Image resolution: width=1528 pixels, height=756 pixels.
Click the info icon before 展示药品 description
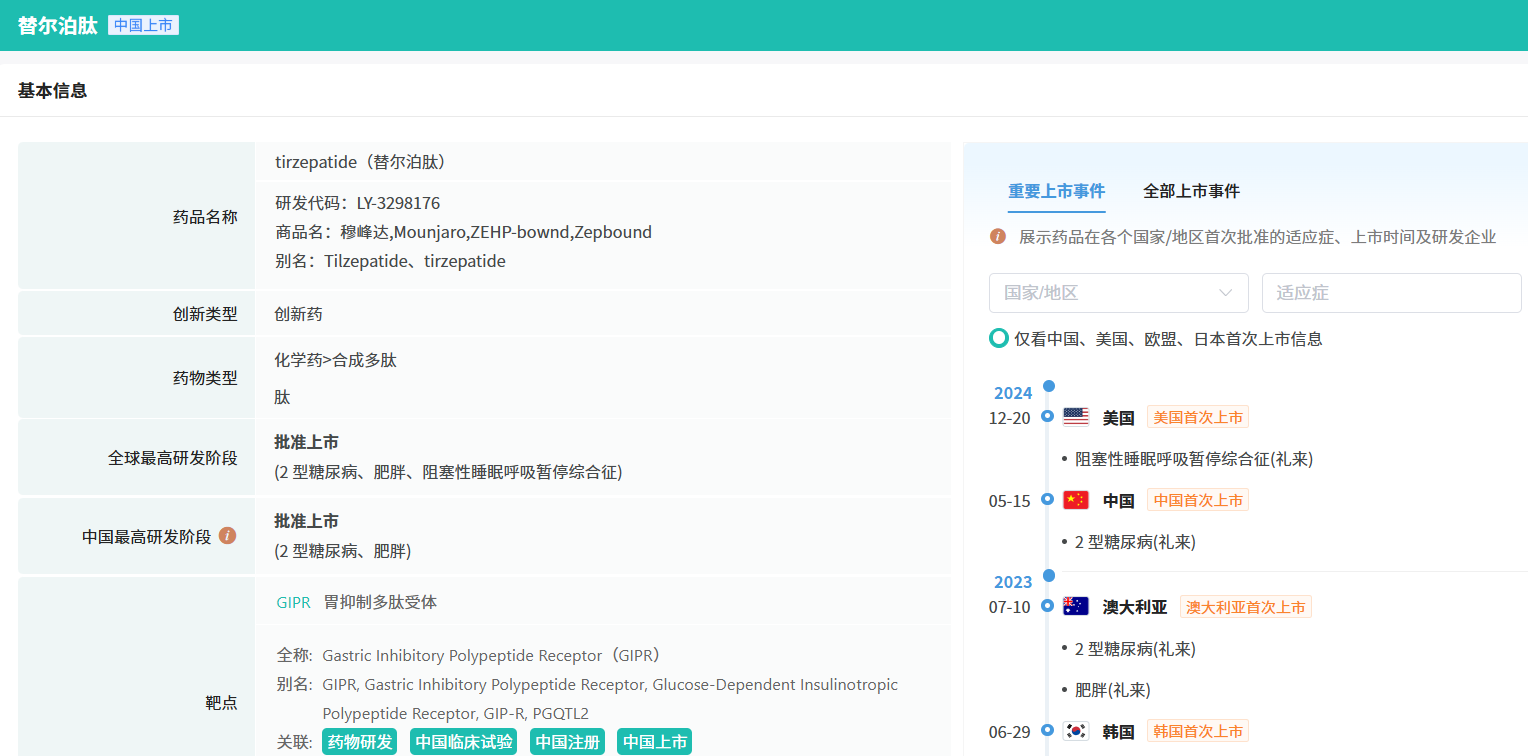click(998, 237)
